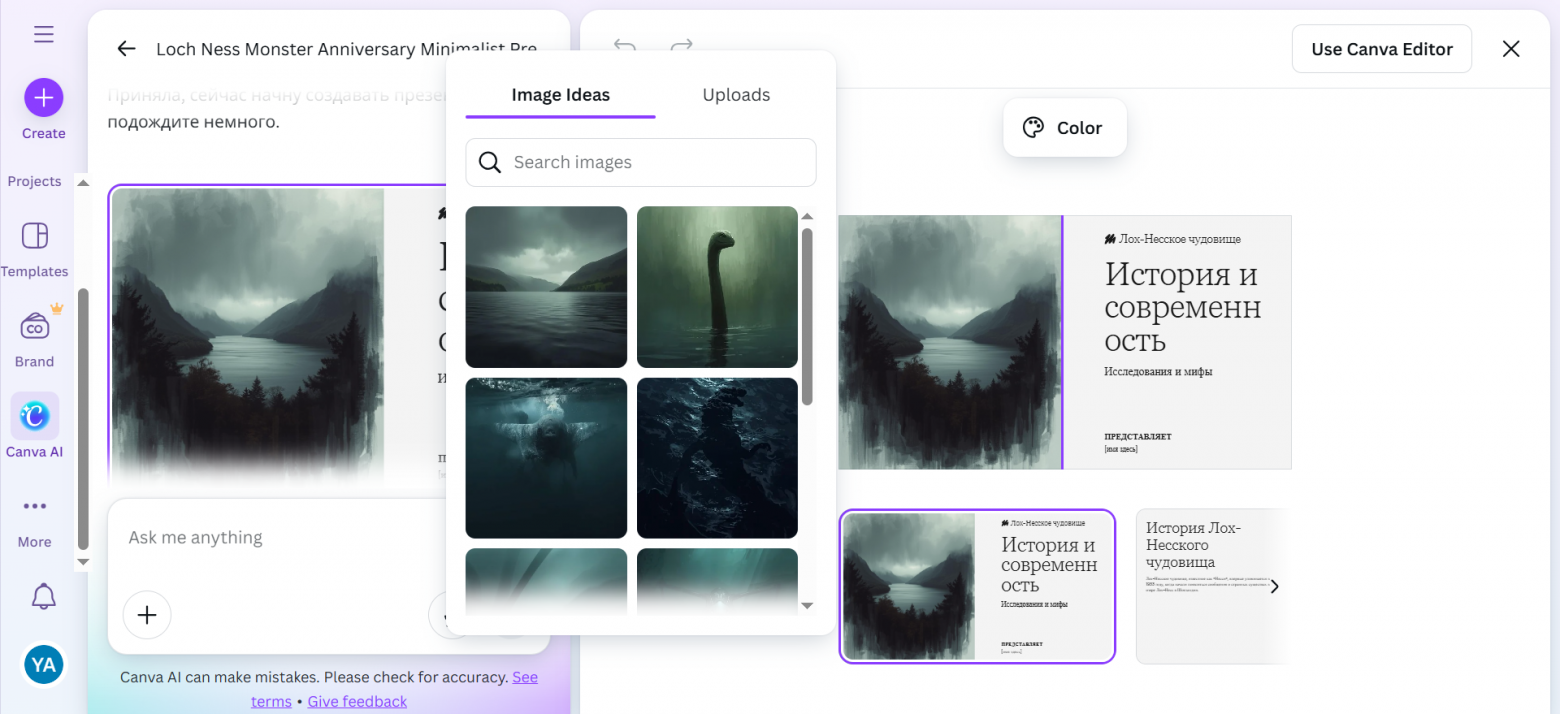Show next slides with right chevron
Viewport: 1560px width, 714px height.
pos(1274,587)
